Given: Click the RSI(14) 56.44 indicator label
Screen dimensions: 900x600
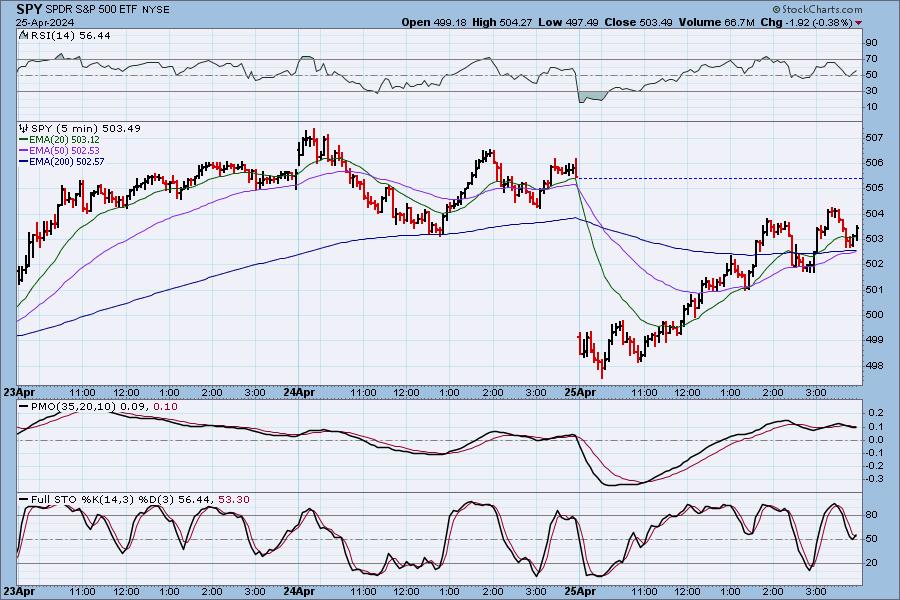Looking at the screenshot, I should click(x=70, y=35).
